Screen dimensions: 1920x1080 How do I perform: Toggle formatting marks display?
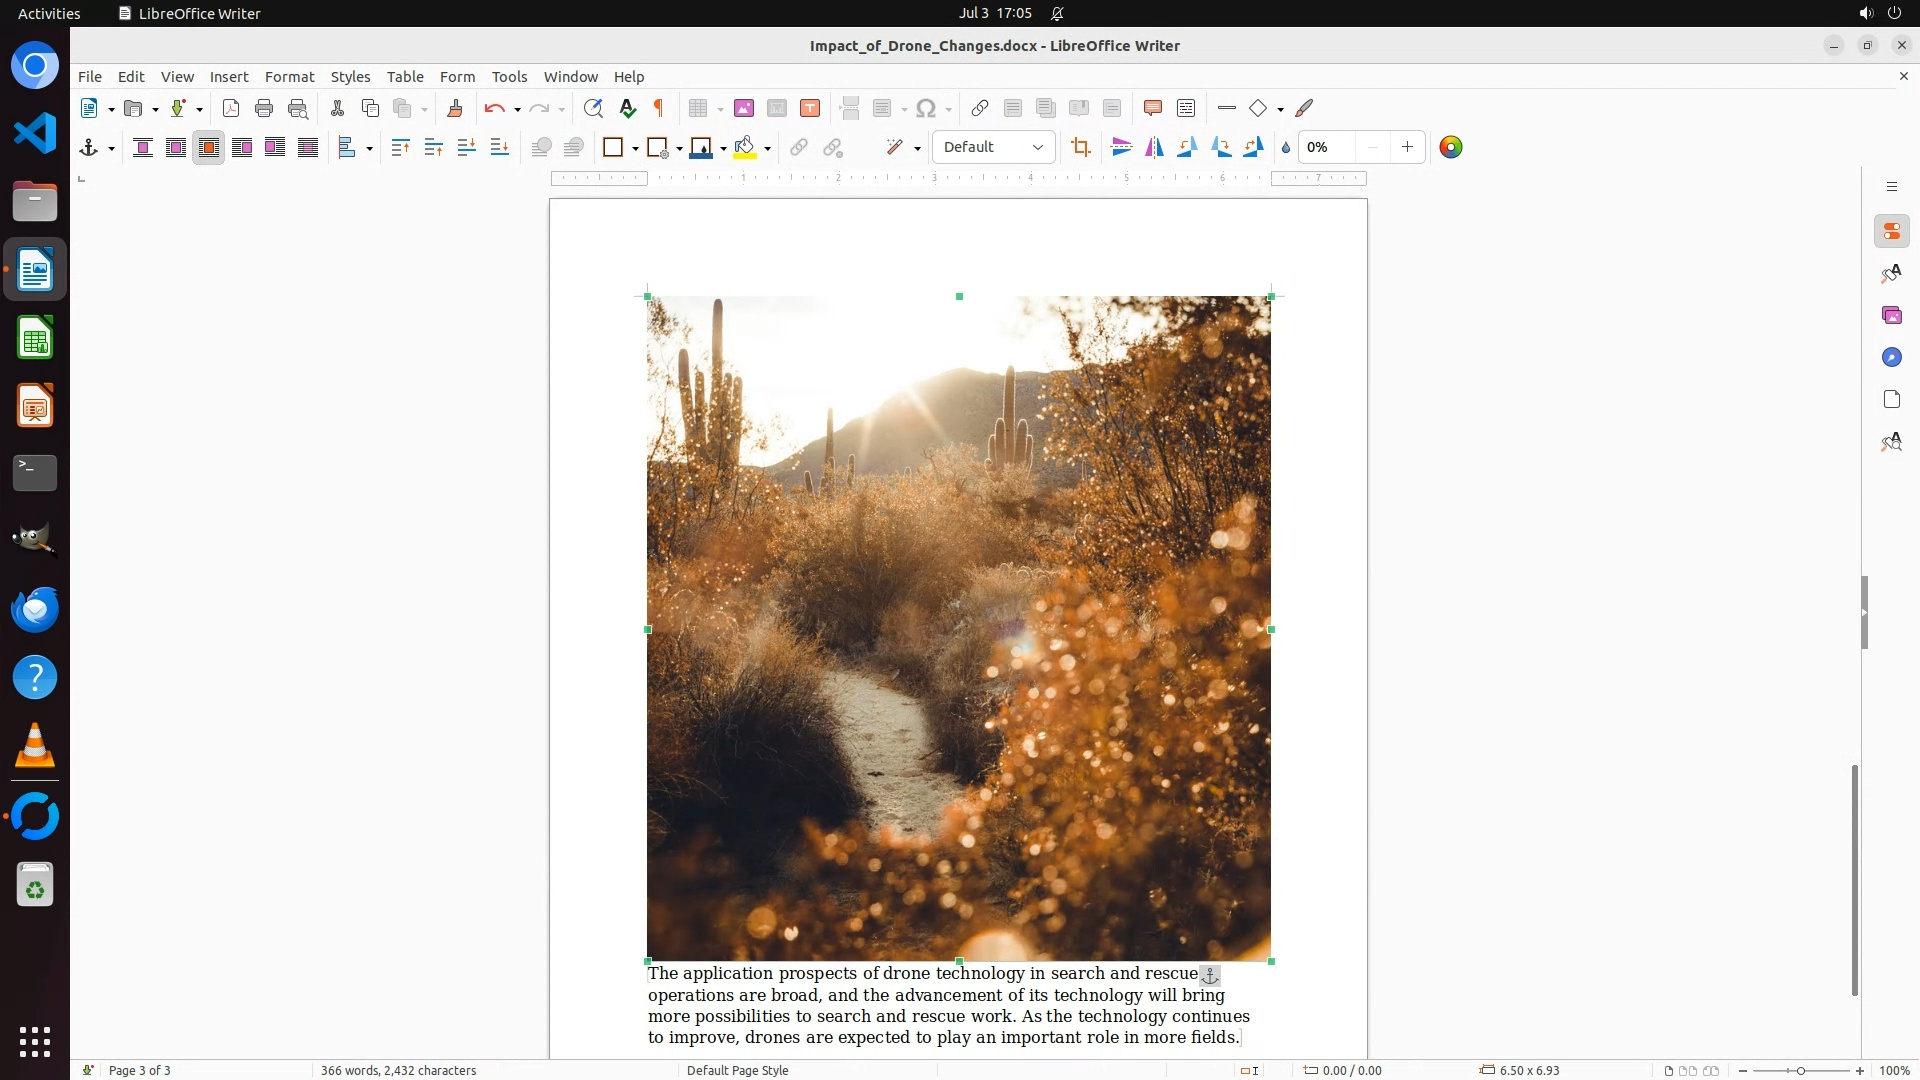tap(659, 108)
